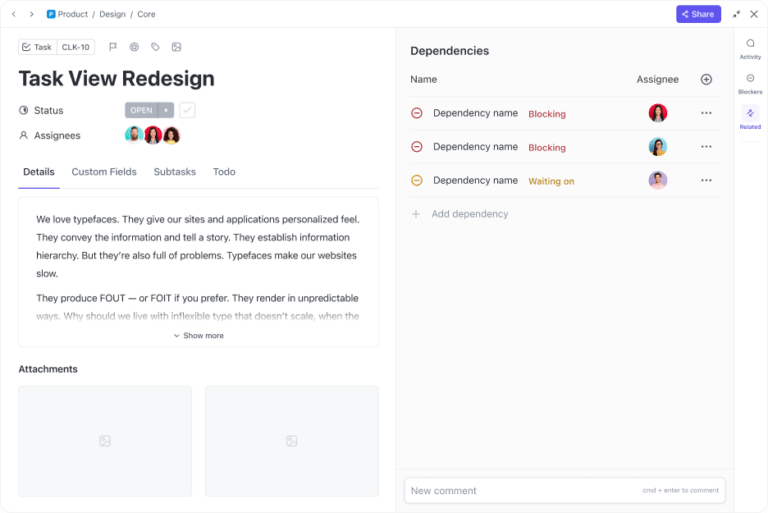Click the New comment input field
768x513 pixels.
[520, 490]
